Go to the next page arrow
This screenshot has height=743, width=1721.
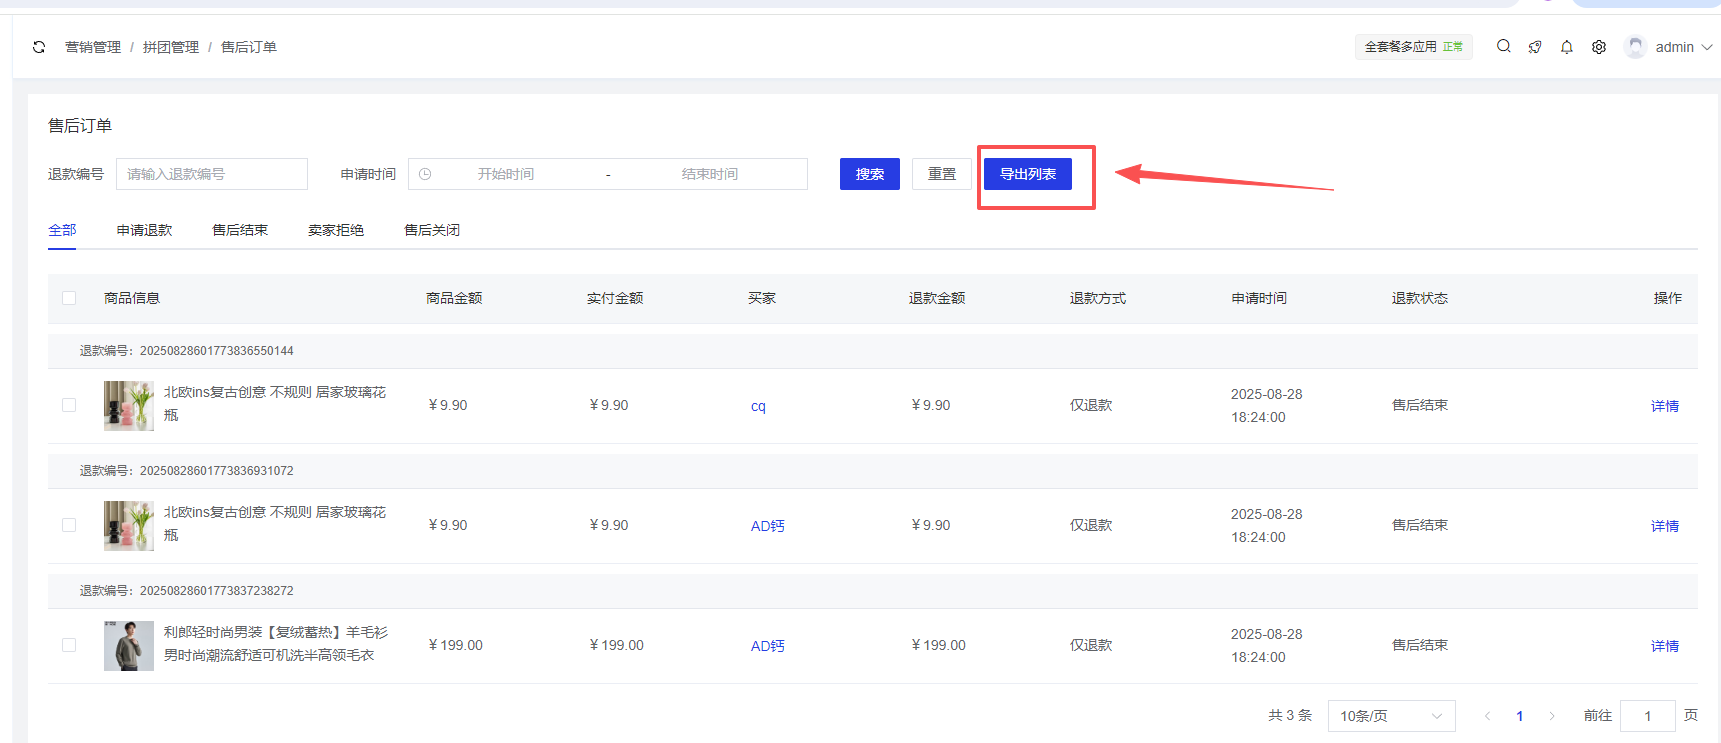[x=1551, y=716]
